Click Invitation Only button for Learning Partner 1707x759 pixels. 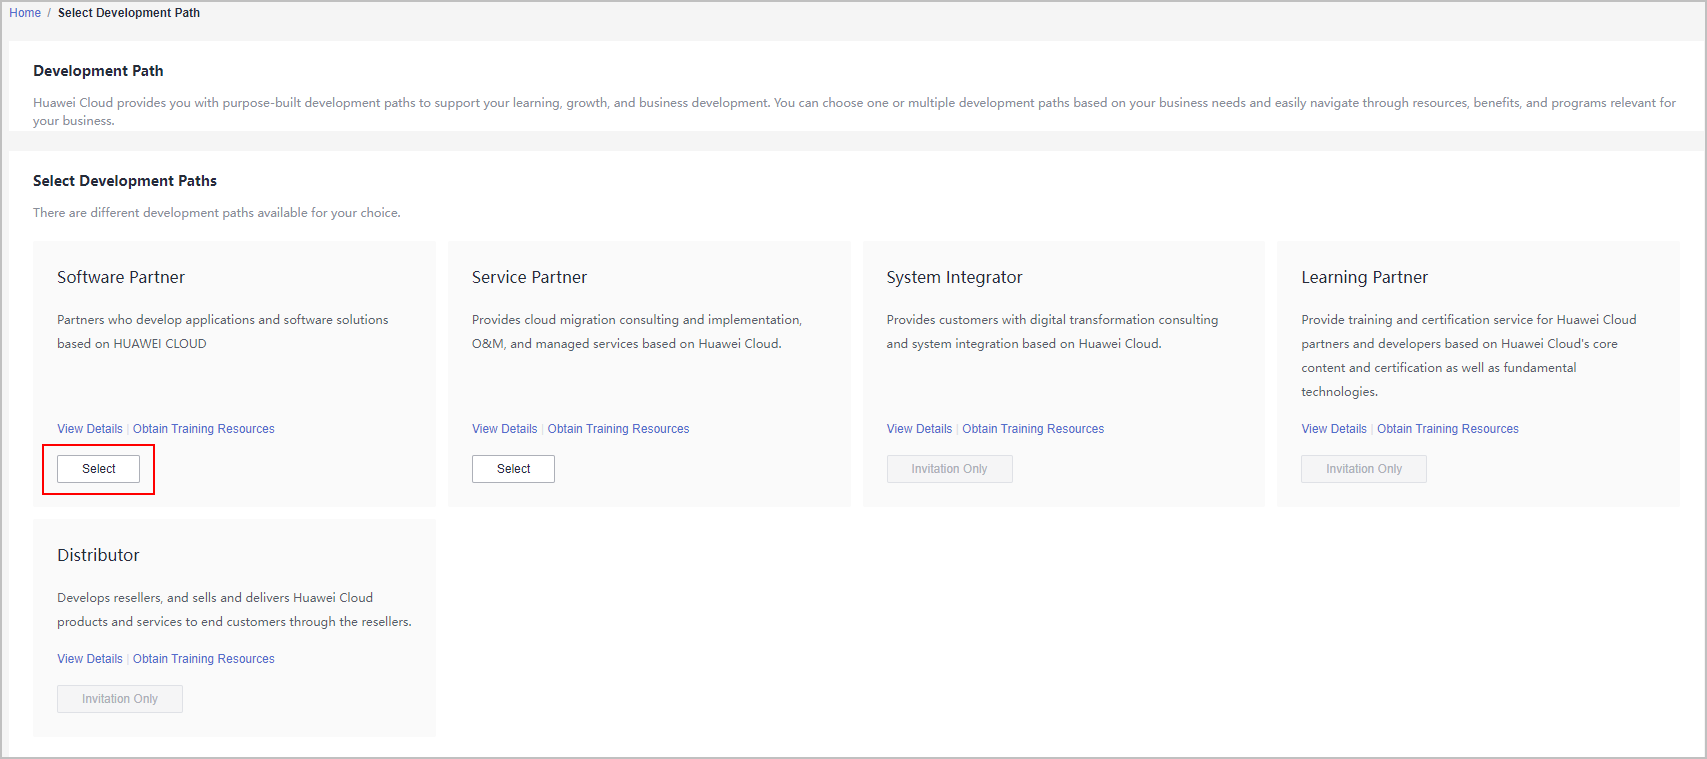point(1364,469)
